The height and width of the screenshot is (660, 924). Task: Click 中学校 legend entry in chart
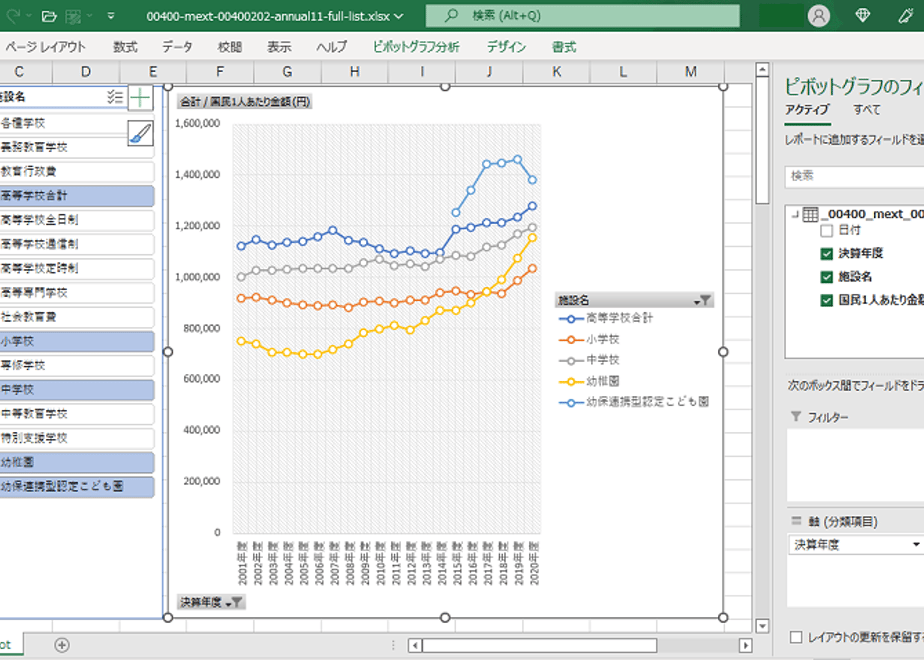coord(589,360)
